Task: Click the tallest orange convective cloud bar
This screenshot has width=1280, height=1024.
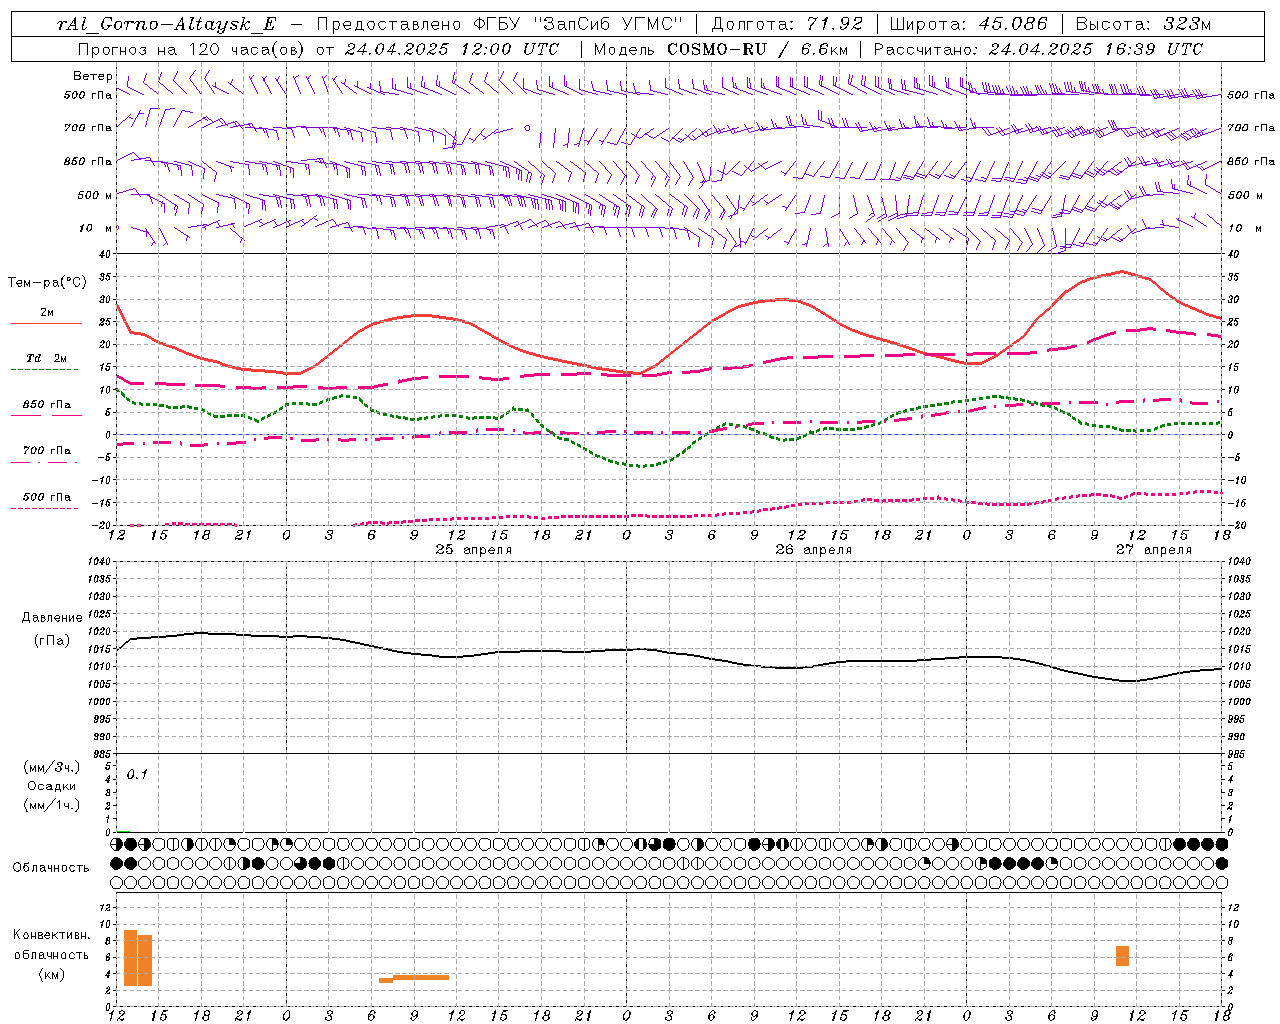Action: 130,958
